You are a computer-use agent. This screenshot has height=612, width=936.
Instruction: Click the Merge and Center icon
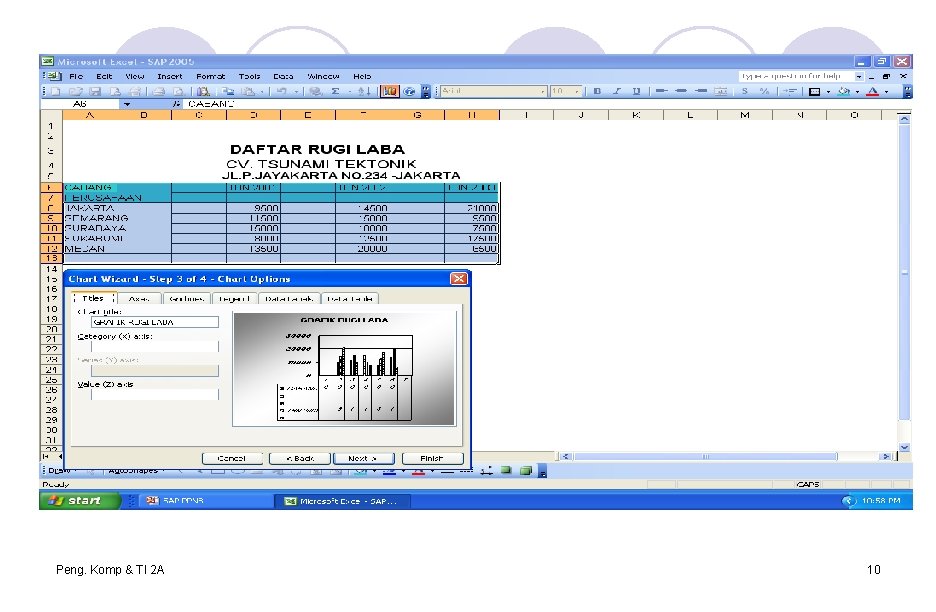721,91
